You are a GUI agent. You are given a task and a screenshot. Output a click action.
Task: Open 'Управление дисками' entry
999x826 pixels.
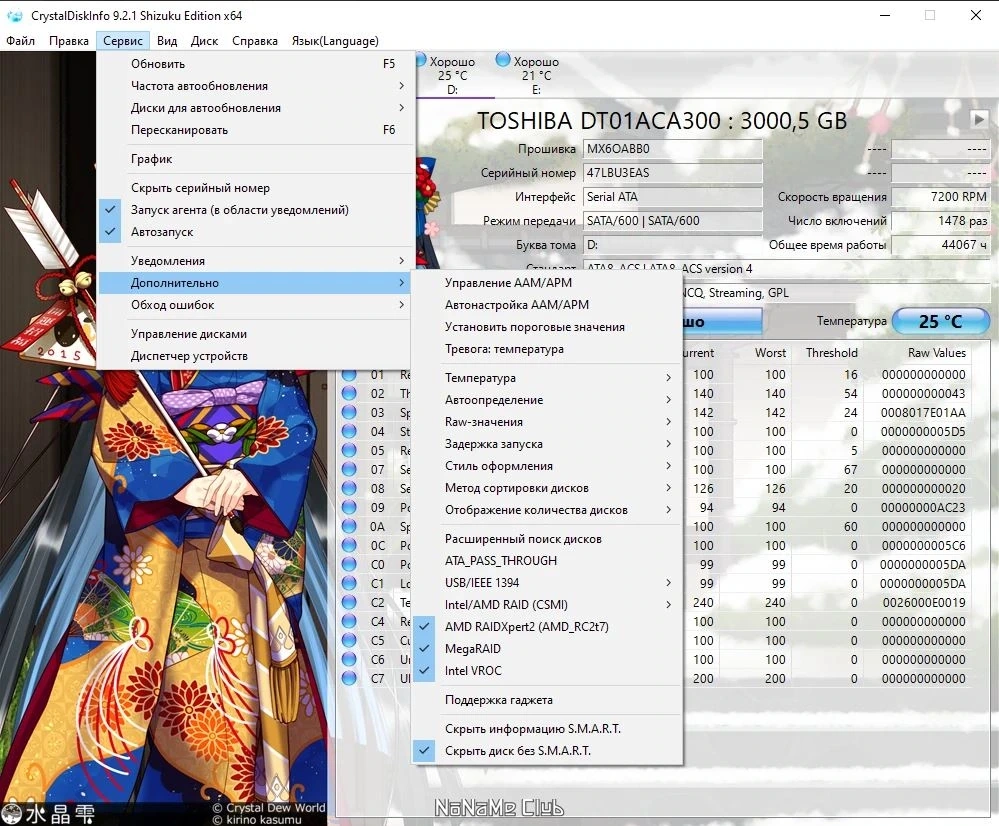pyautogui.click(x=255, y=334)
